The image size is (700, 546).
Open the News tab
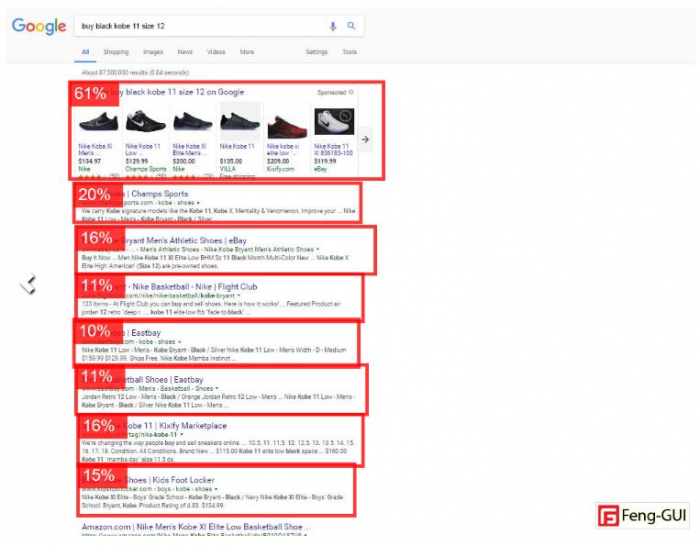click(x=185, y=52)
